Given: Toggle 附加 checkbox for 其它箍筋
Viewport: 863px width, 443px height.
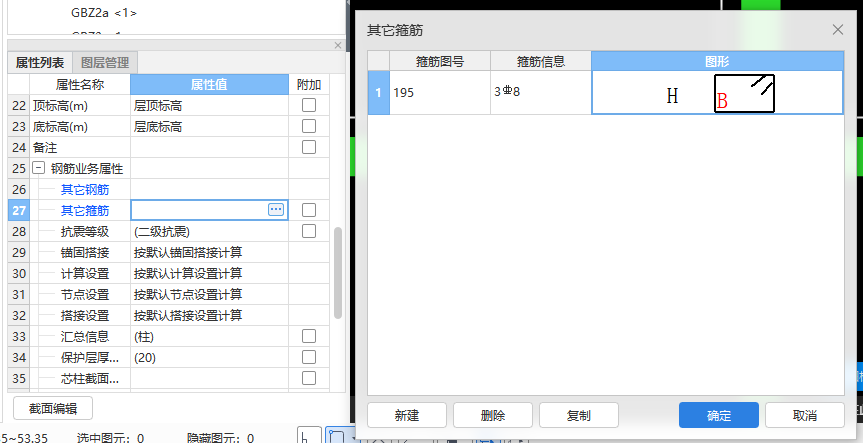Looking at the screenshot, I should pyautogui.click(x=309, y=210).
